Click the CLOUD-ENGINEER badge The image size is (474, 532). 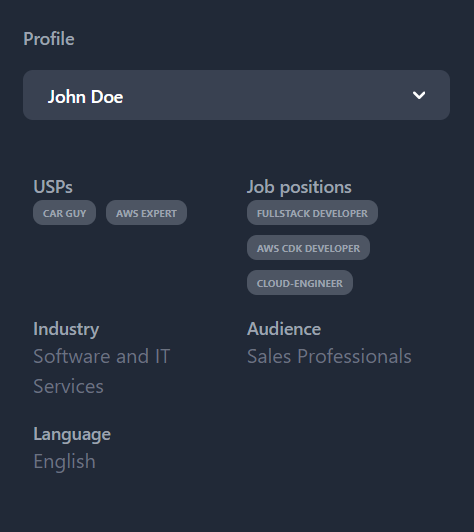tap(300, 283)
